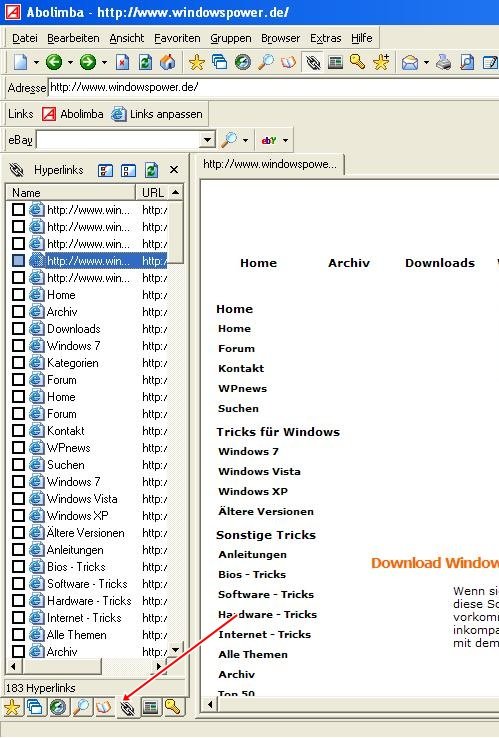Open the Gruppen menu
The height and width of the screenshot is (738, 499).
[231, 38]
